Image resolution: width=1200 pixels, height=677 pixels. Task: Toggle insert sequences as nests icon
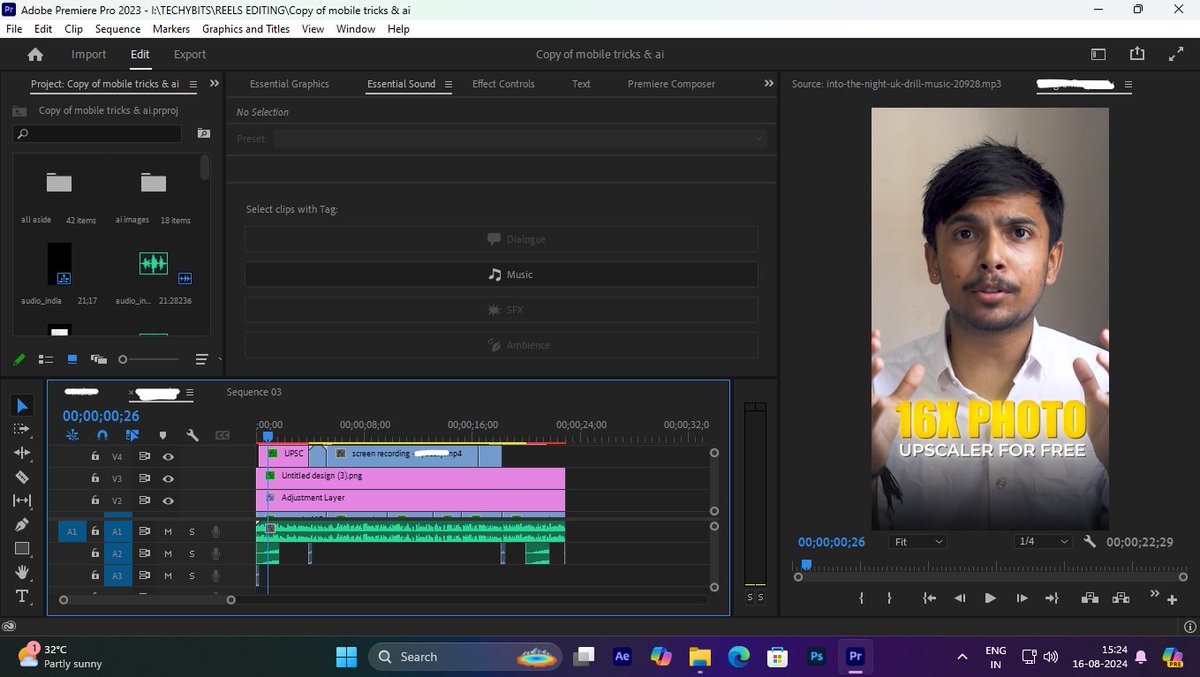(x=72, y=435)
